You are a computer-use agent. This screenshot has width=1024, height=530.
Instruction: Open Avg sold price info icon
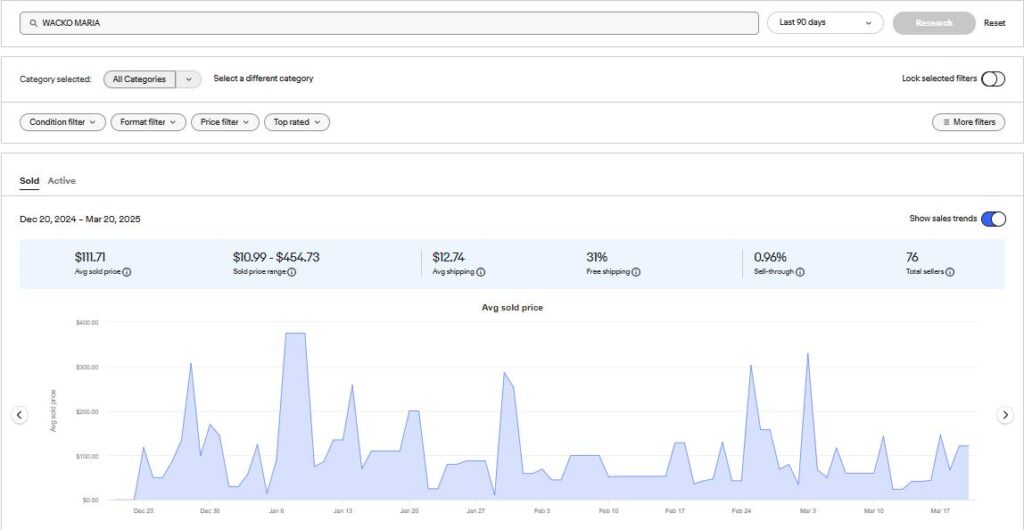pyautogui.click(x=127, y=272)
